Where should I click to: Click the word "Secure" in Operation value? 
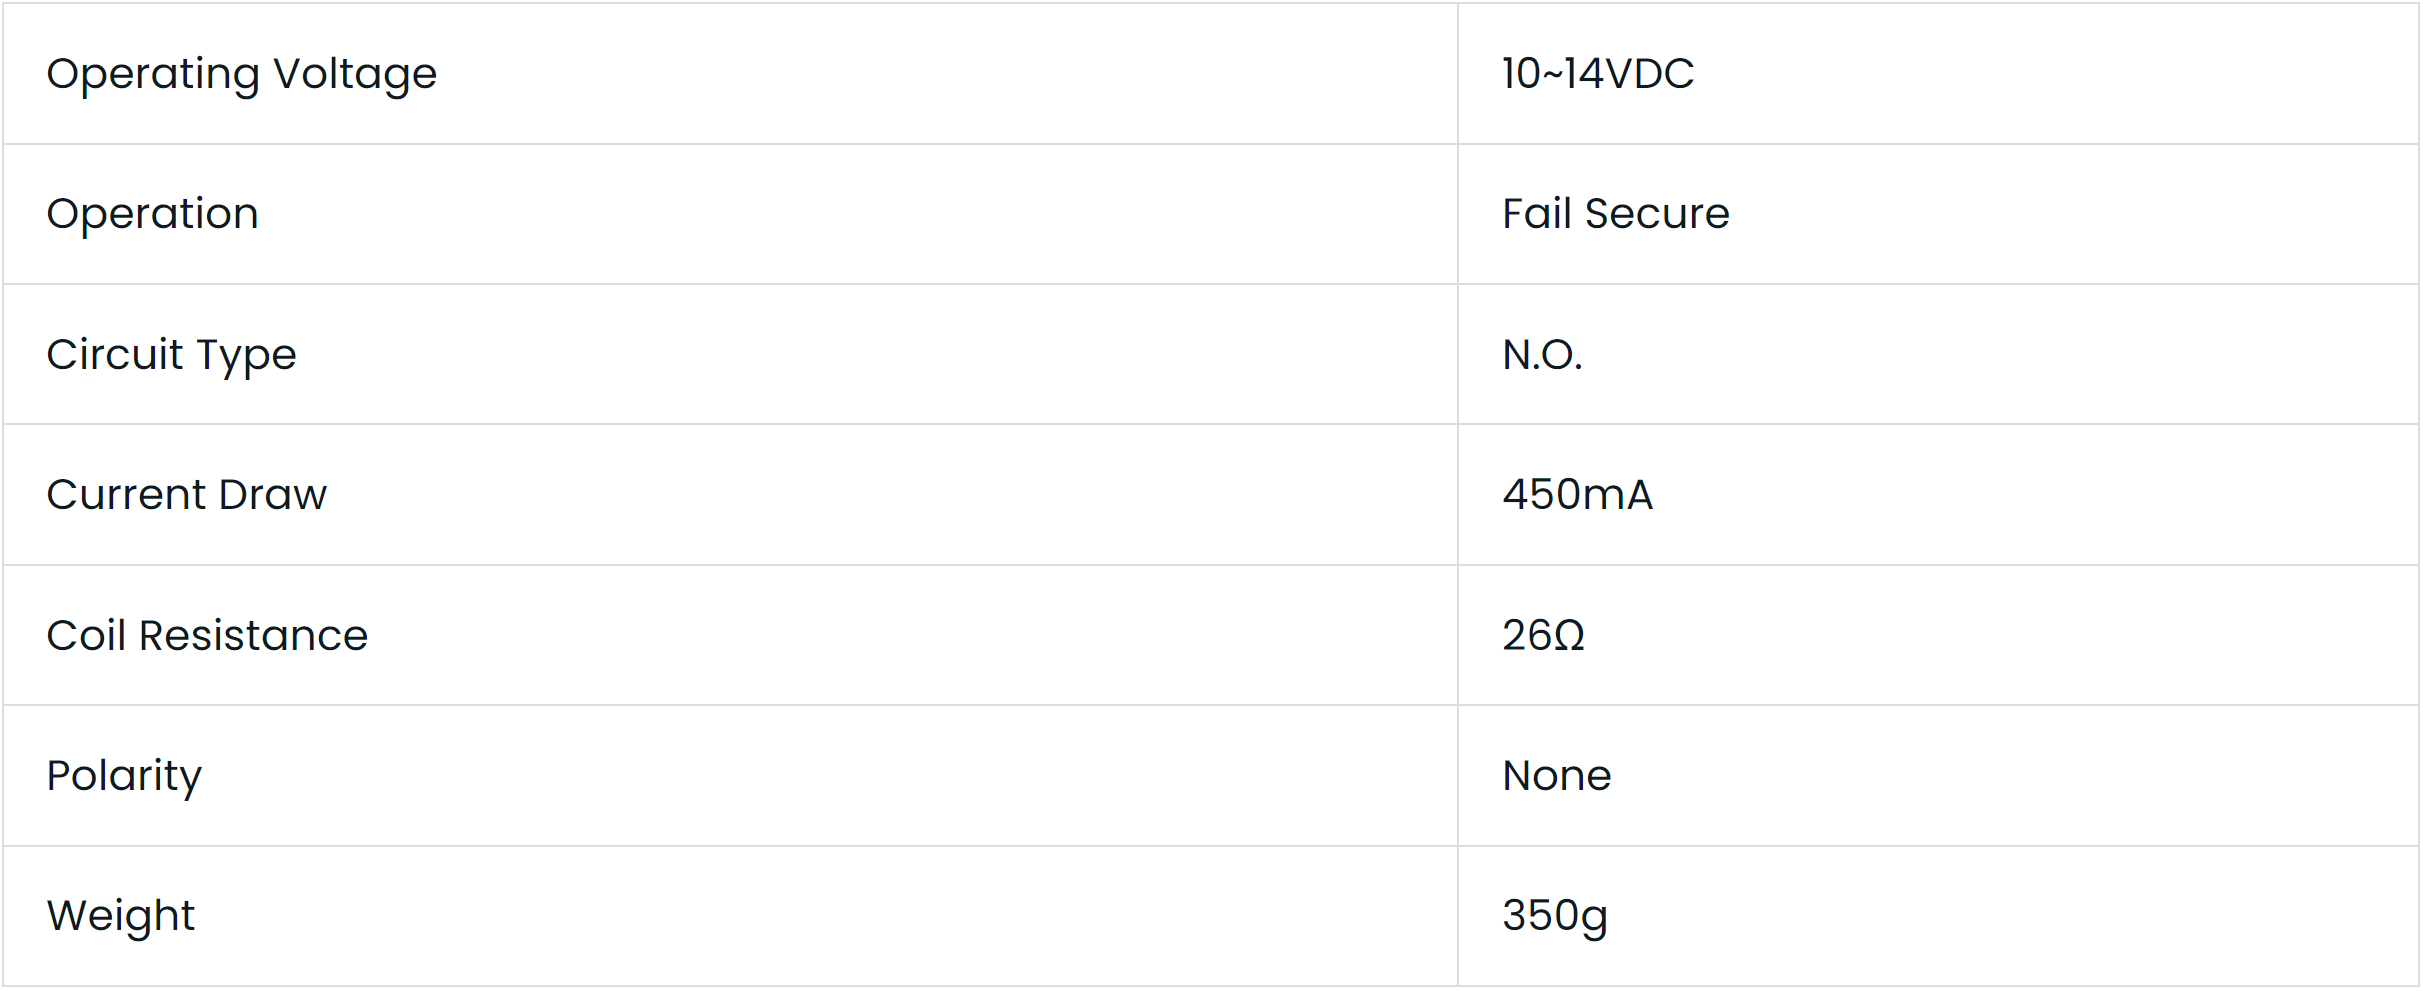click(1657, 214)
